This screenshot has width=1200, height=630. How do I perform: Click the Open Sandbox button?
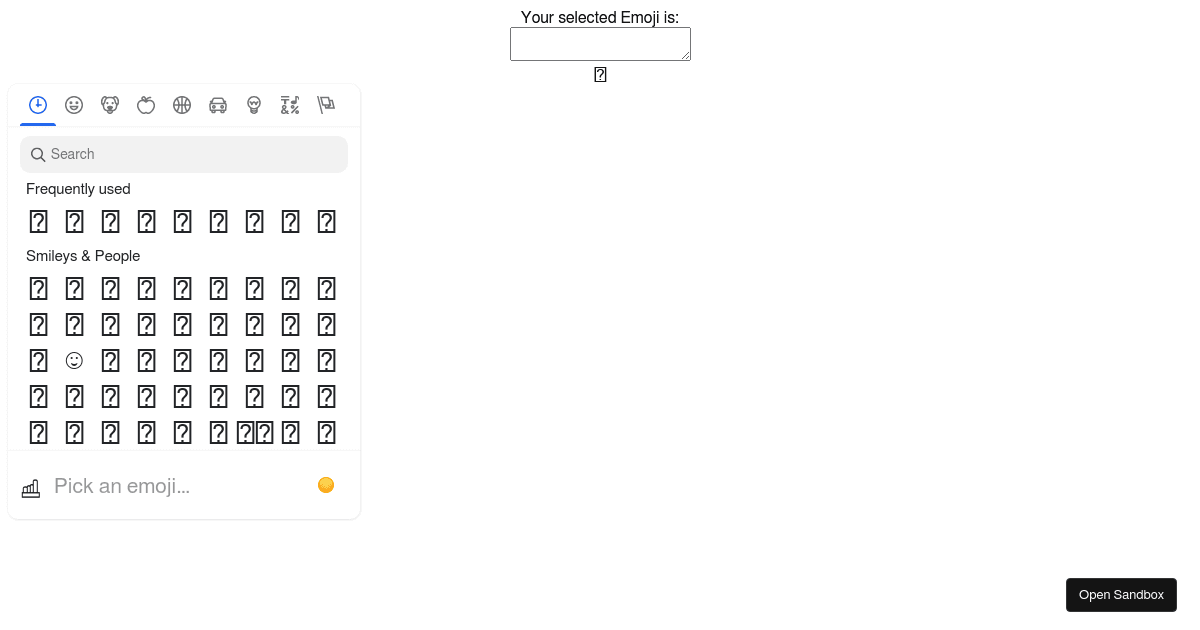1121,595
